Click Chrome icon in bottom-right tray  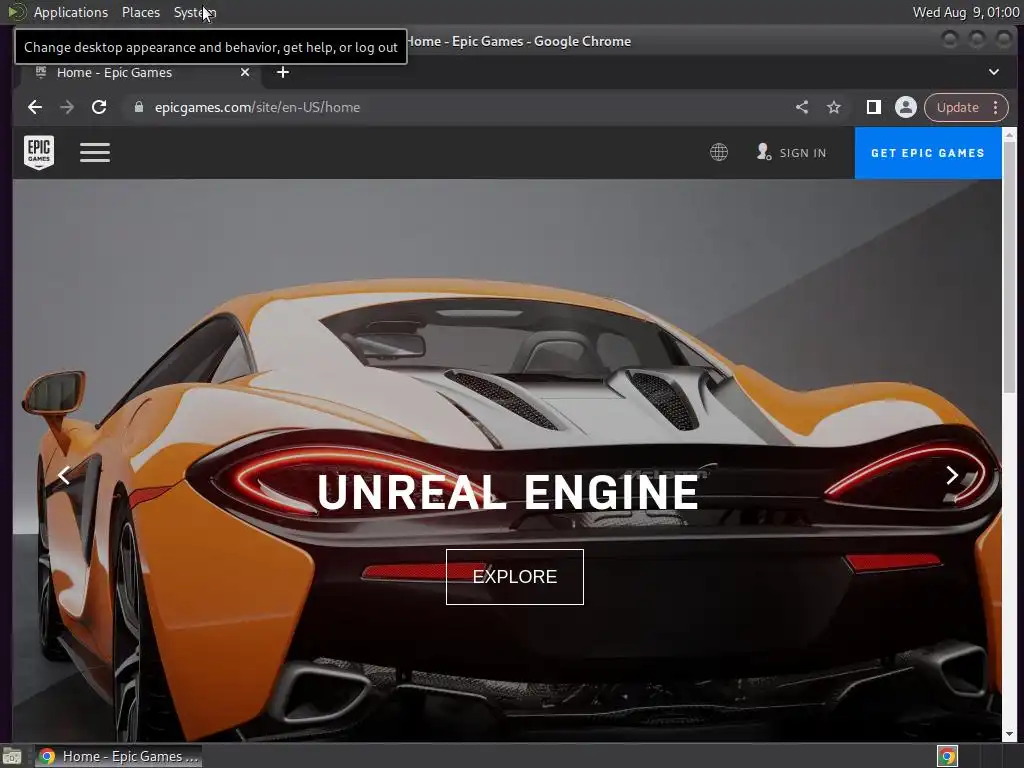[x=947, y=756]
